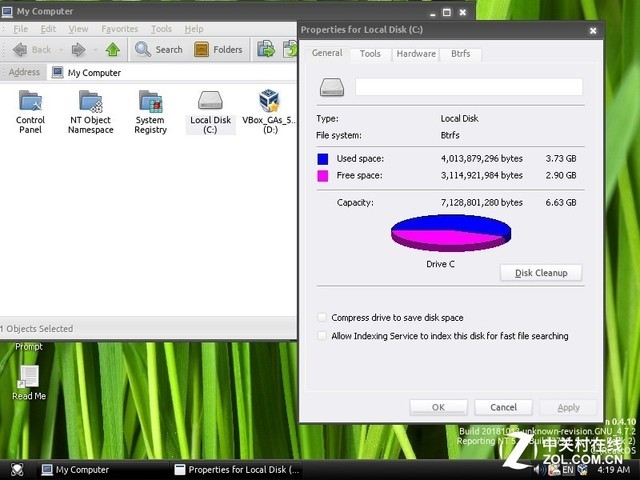
Task: Click the My Computer address field
Action: [x=173, y=73]
